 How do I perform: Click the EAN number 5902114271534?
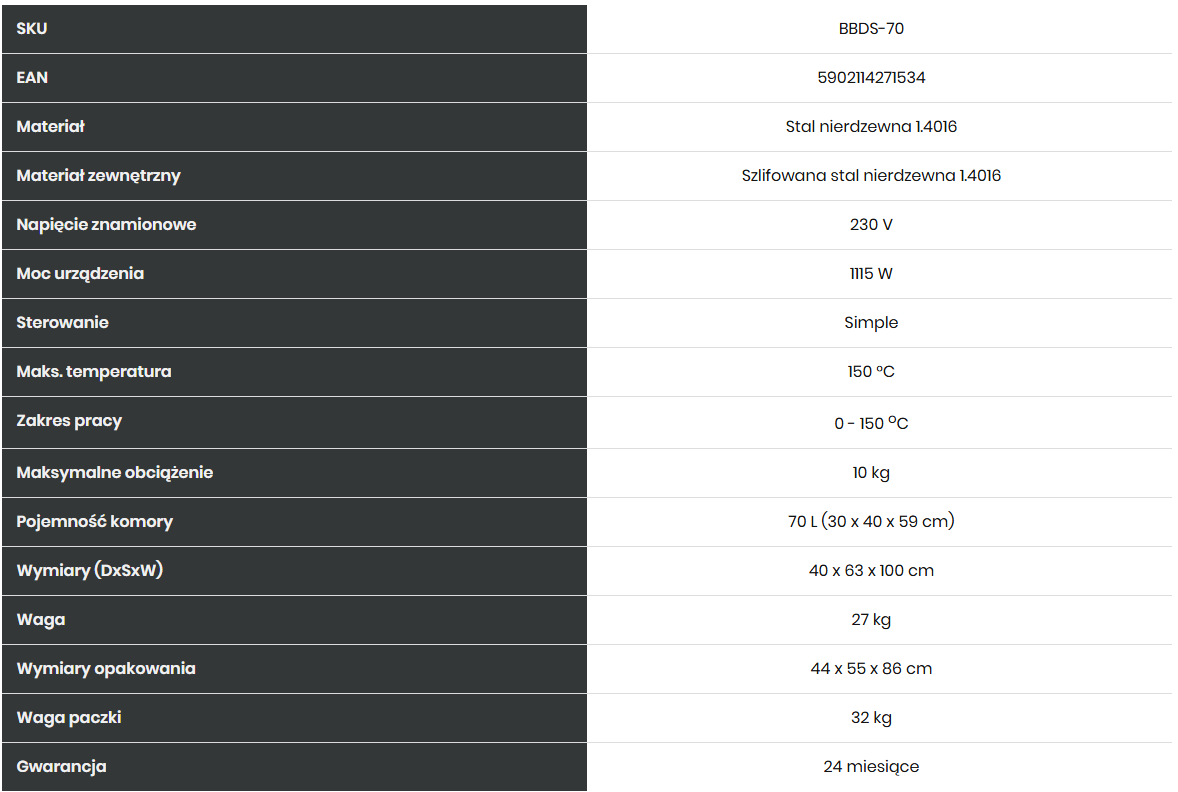coord(871,77)
